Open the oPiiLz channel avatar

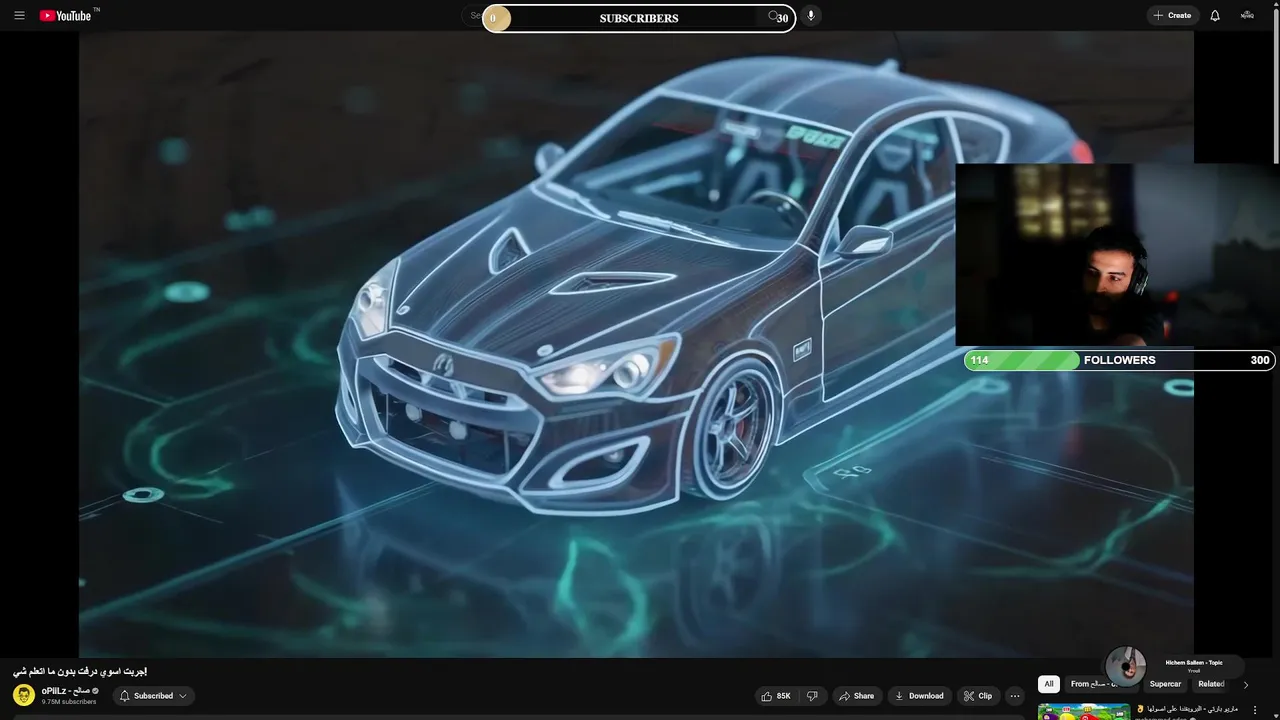click(24, 695)
